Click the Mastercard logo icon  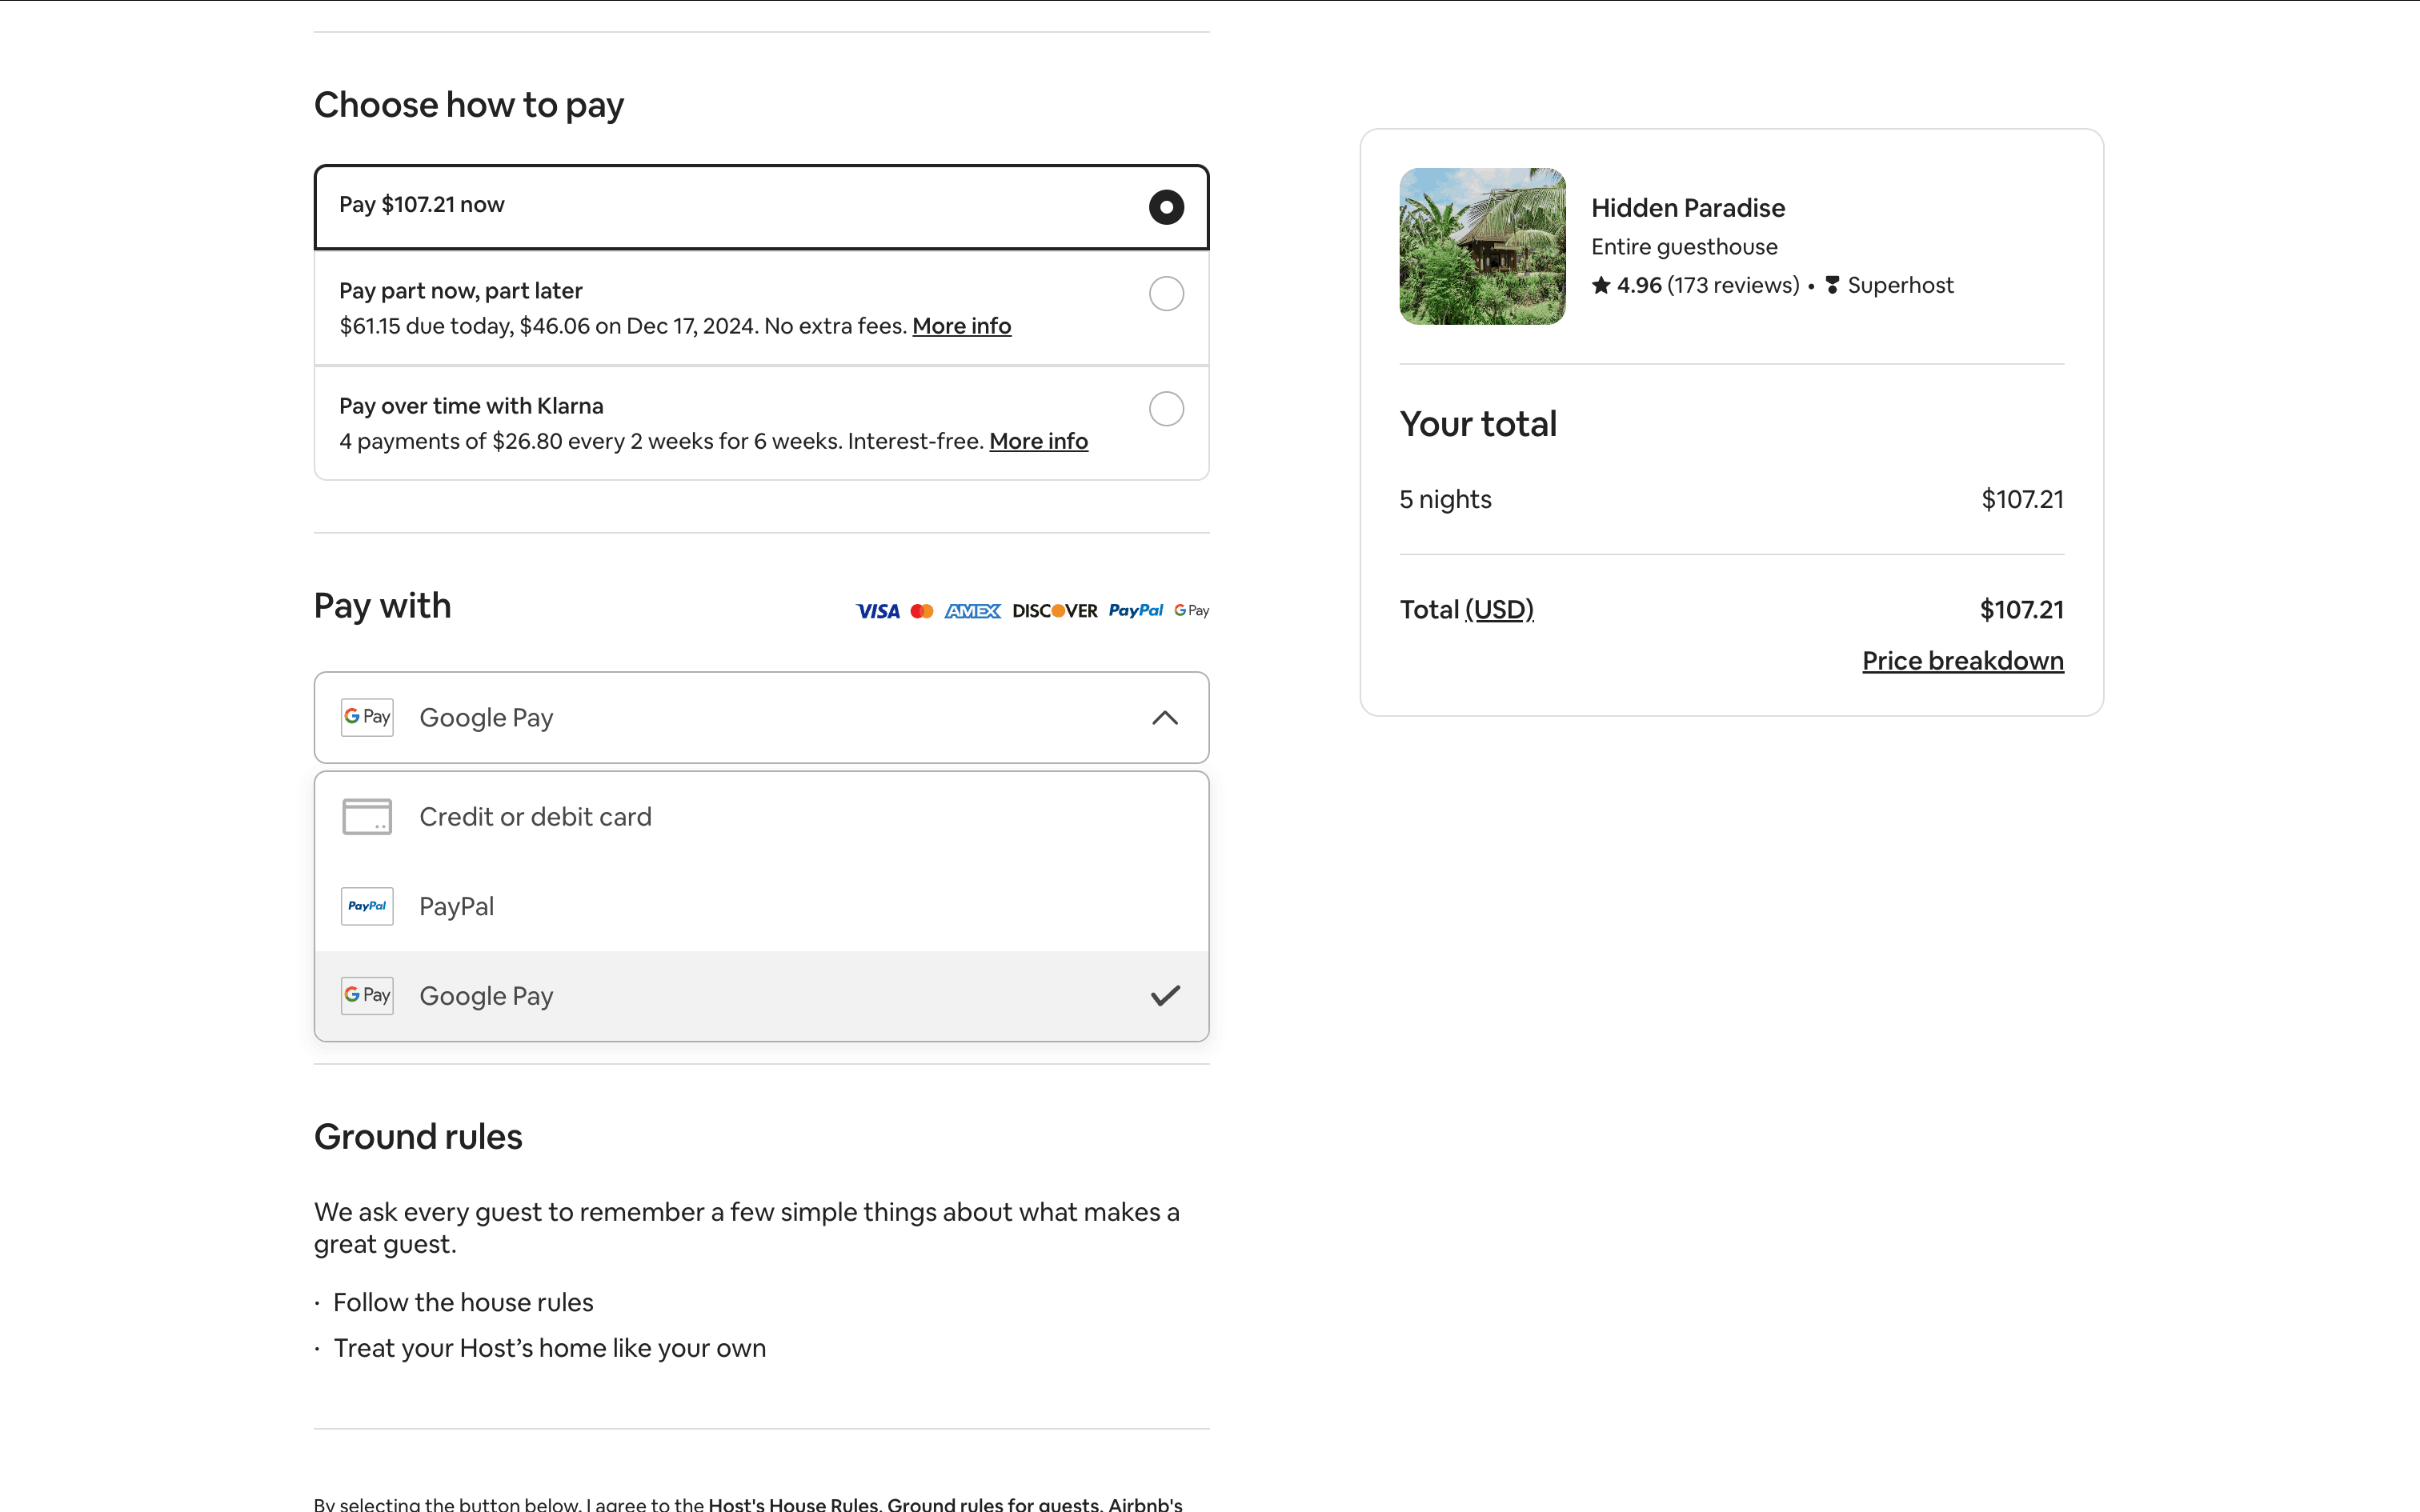click(x=922, y=611)
